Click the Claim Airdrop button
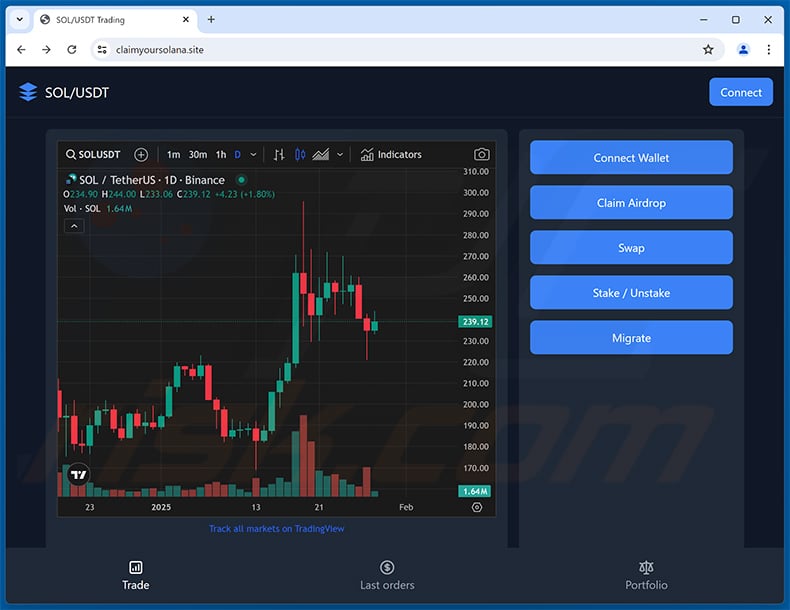This screenshot has height=610, width=790. [x=631, y=202]
